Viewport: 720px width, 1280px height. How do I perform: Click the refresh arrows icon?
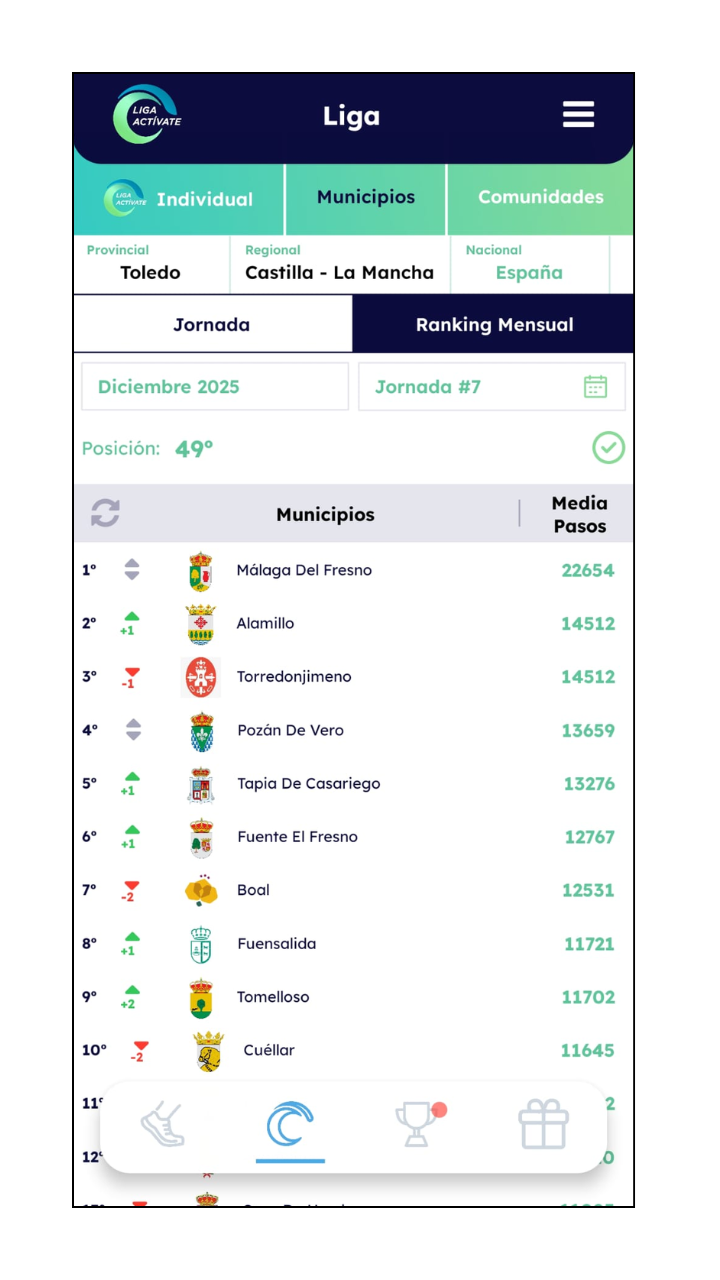pos(105,514)
